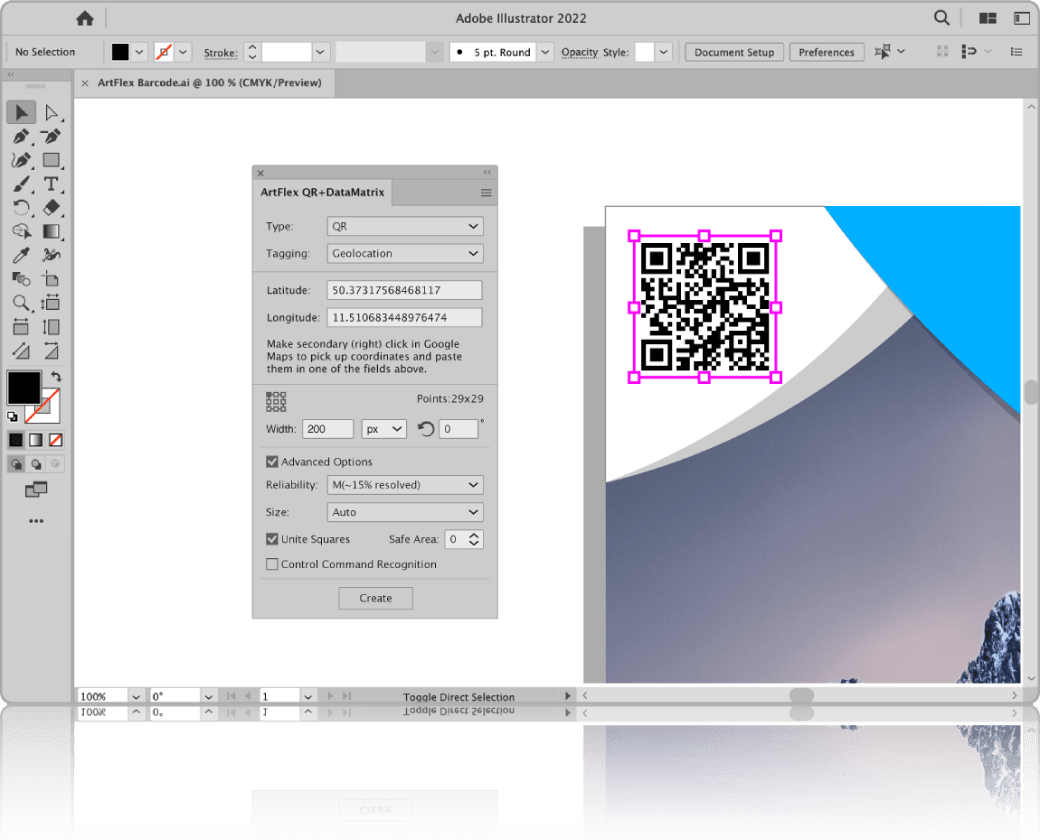Open the barcode Type dropdown

tap(405, 227)
